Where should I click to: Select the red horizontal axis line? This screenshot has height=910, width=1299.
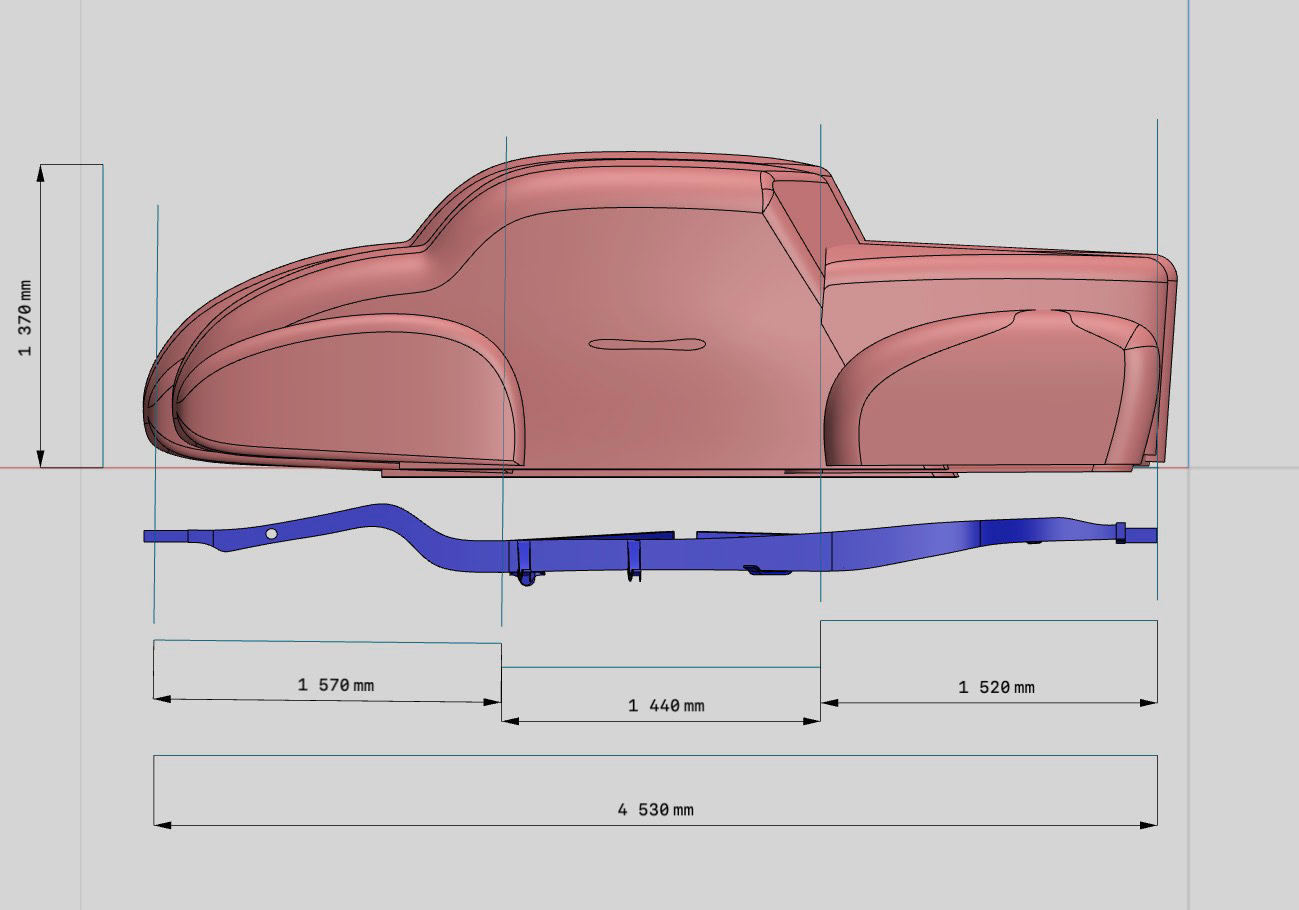(60, 467)
